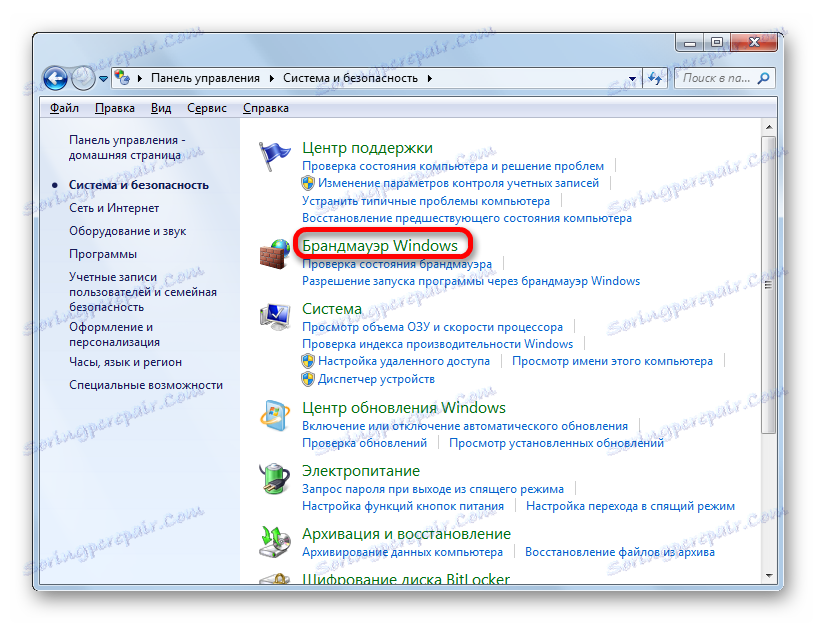Click shield icon beside Настройка удаленного доступа
The image size is (817, 624).
[308, 361]
